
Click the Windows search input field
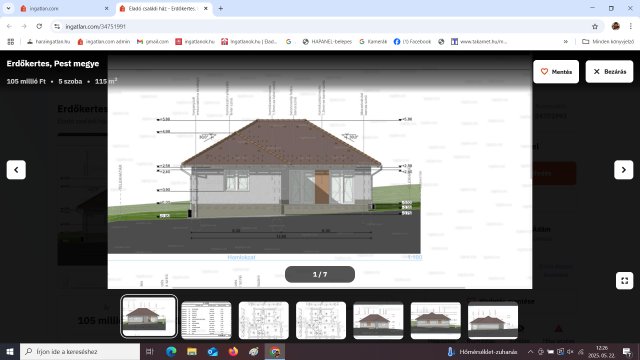click(80, 351)
